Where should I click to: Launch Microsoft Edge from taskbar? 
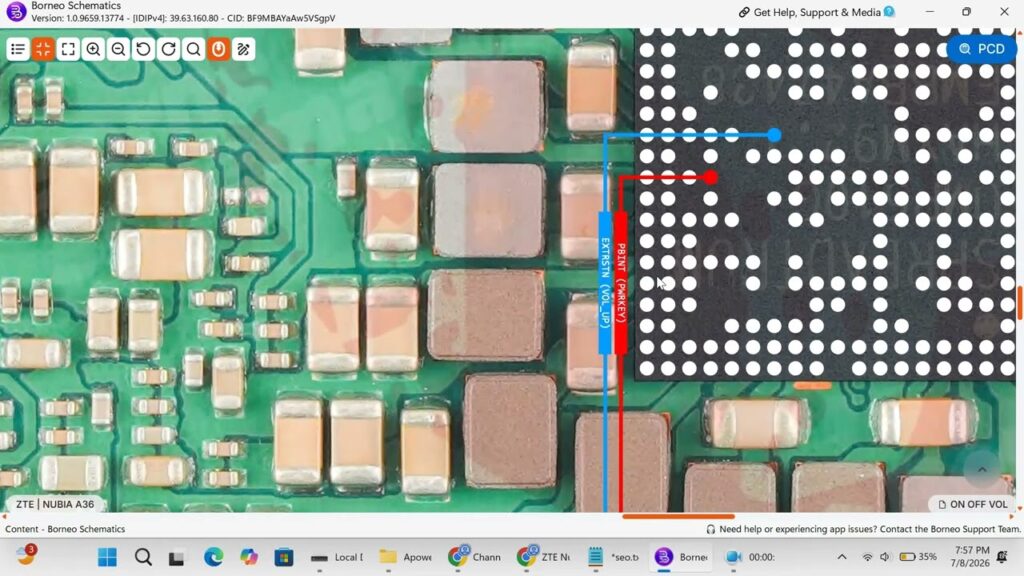point(213,557)
